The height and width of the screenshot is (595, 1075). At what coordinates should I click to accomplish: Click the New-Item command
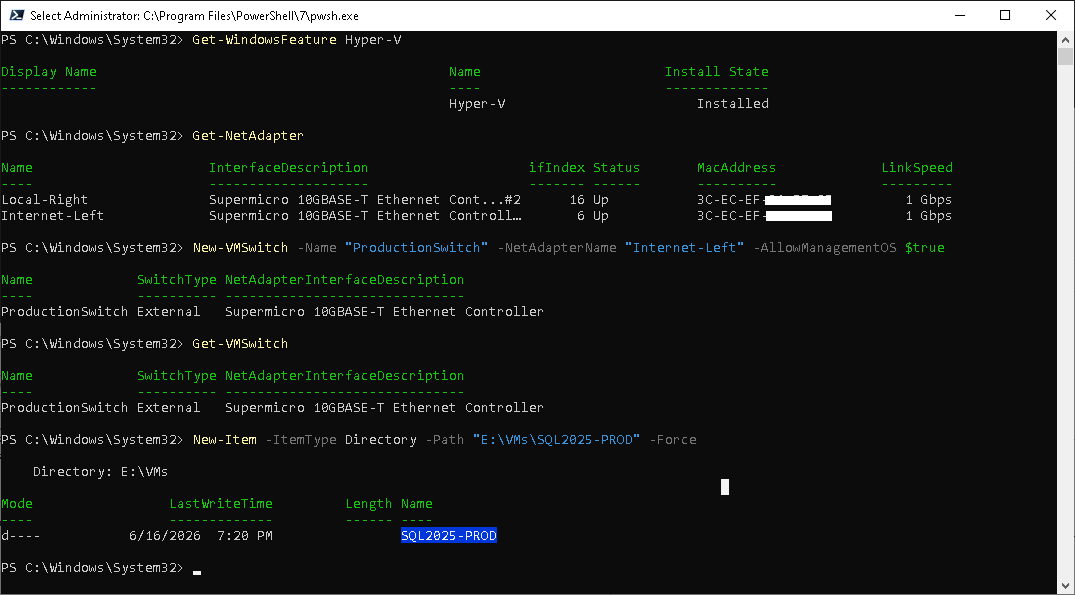[224, 439]
